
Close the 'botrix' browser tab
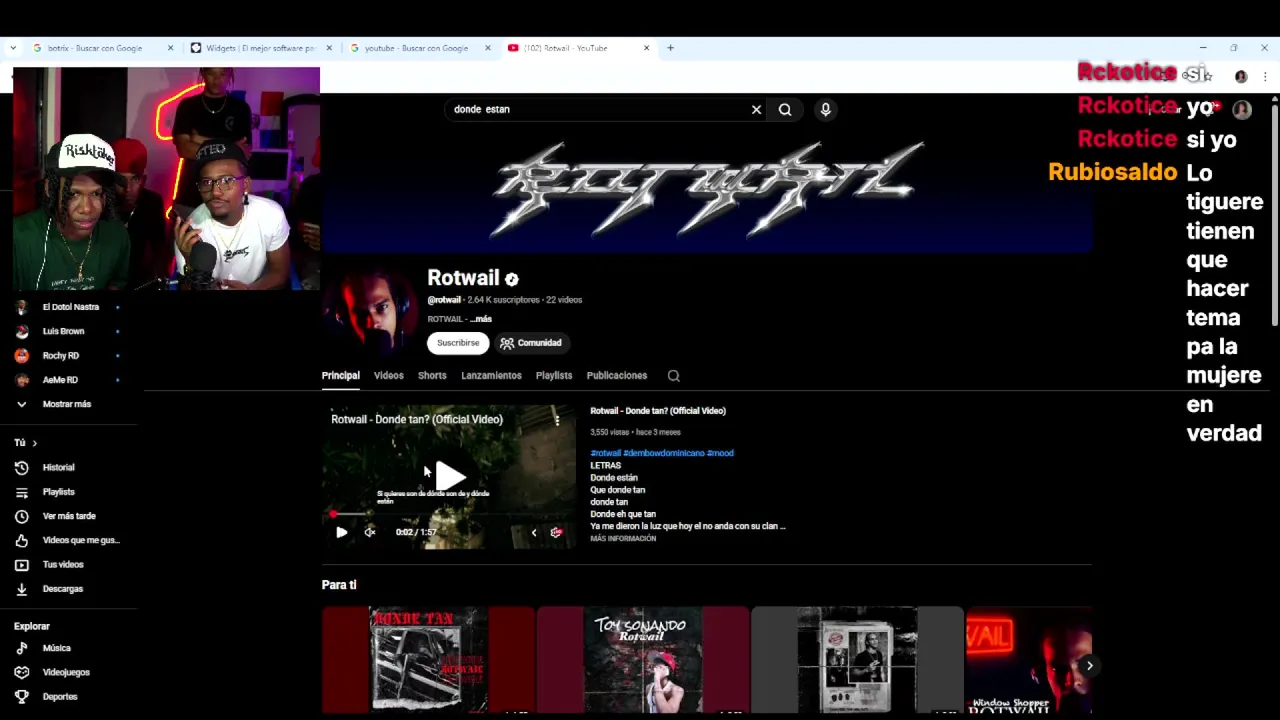click(170, 48)
